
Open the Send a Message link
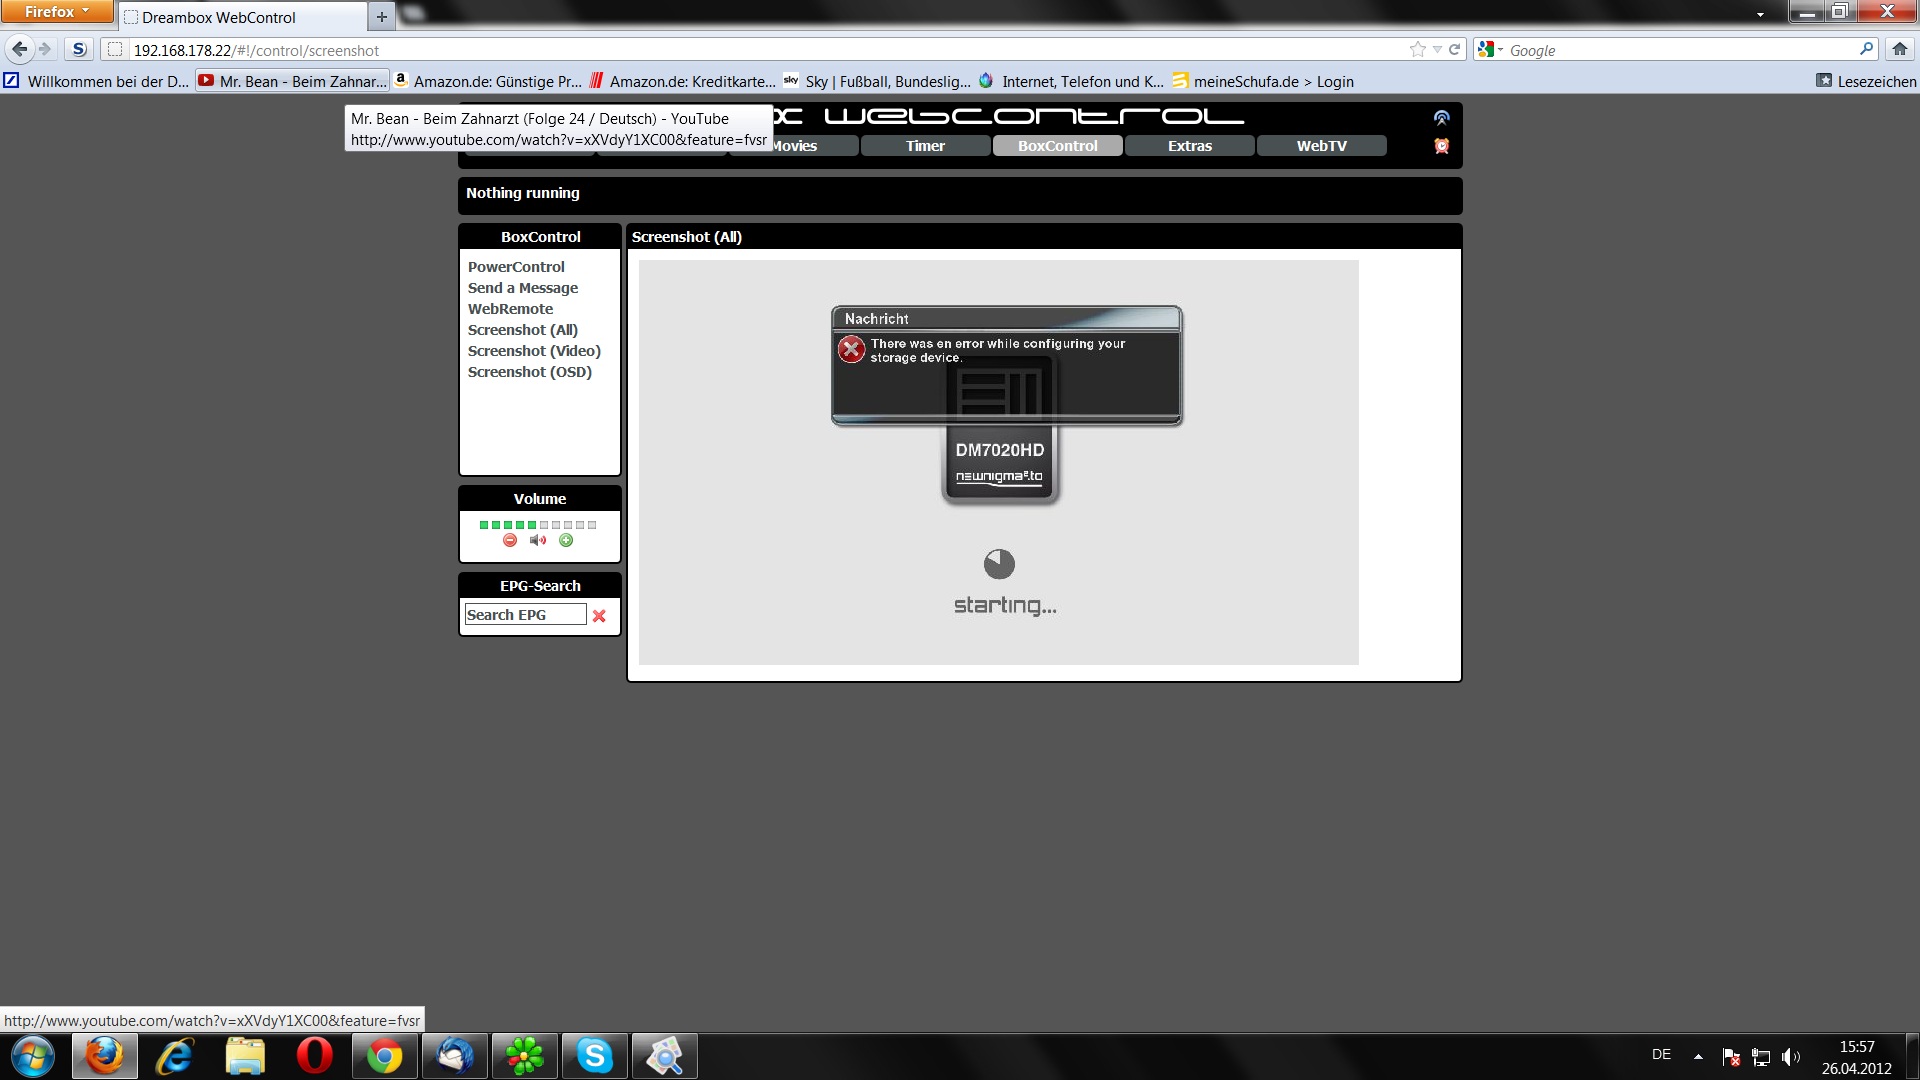pos(523,288)
